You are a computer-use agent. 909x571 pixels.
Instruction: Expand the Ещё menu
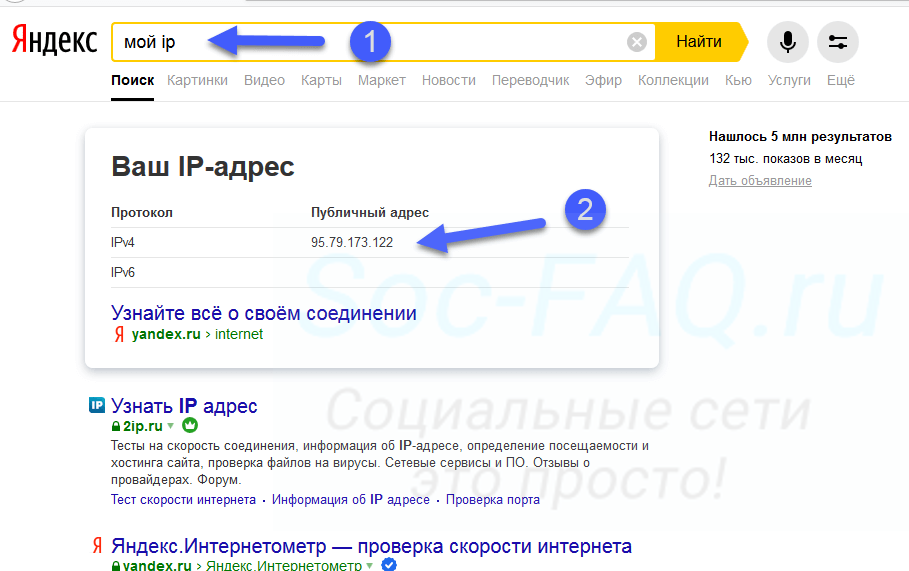(x=841, y=80)
